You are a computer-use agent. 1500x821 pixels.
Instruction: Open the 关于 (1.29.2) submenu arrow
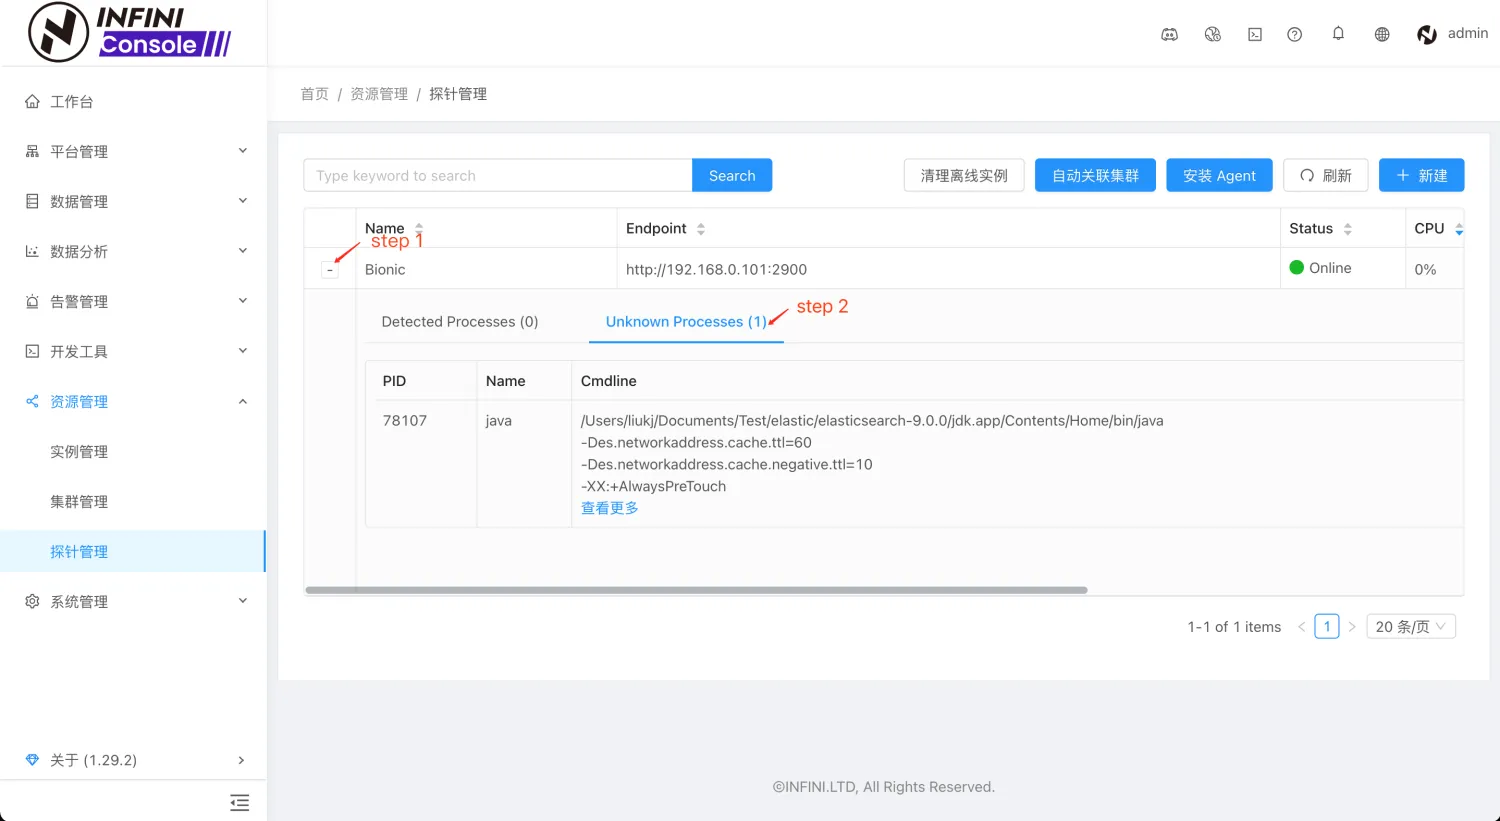(x=241, y=760)
